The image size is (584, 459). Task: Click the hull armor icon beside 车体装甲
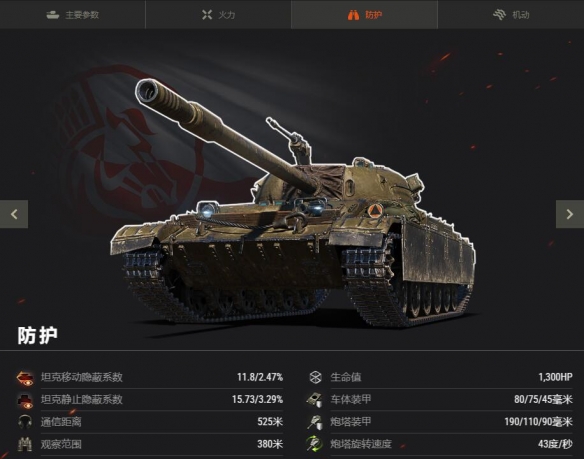pyautogui.click(x=315, y=400)
